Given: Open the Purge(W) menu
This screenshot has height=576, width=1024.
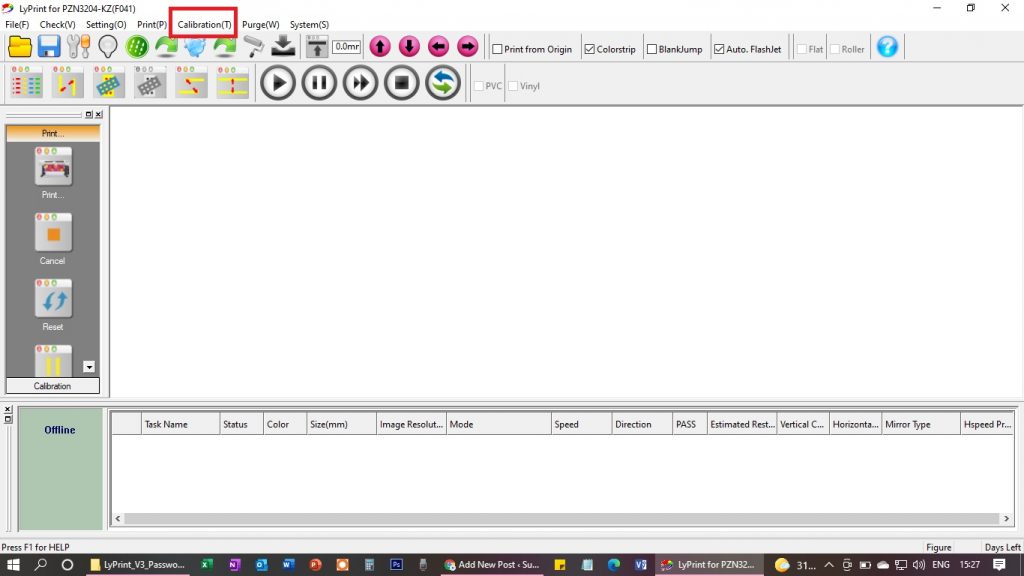Looking at the screenshot, I should click(260, 24).
